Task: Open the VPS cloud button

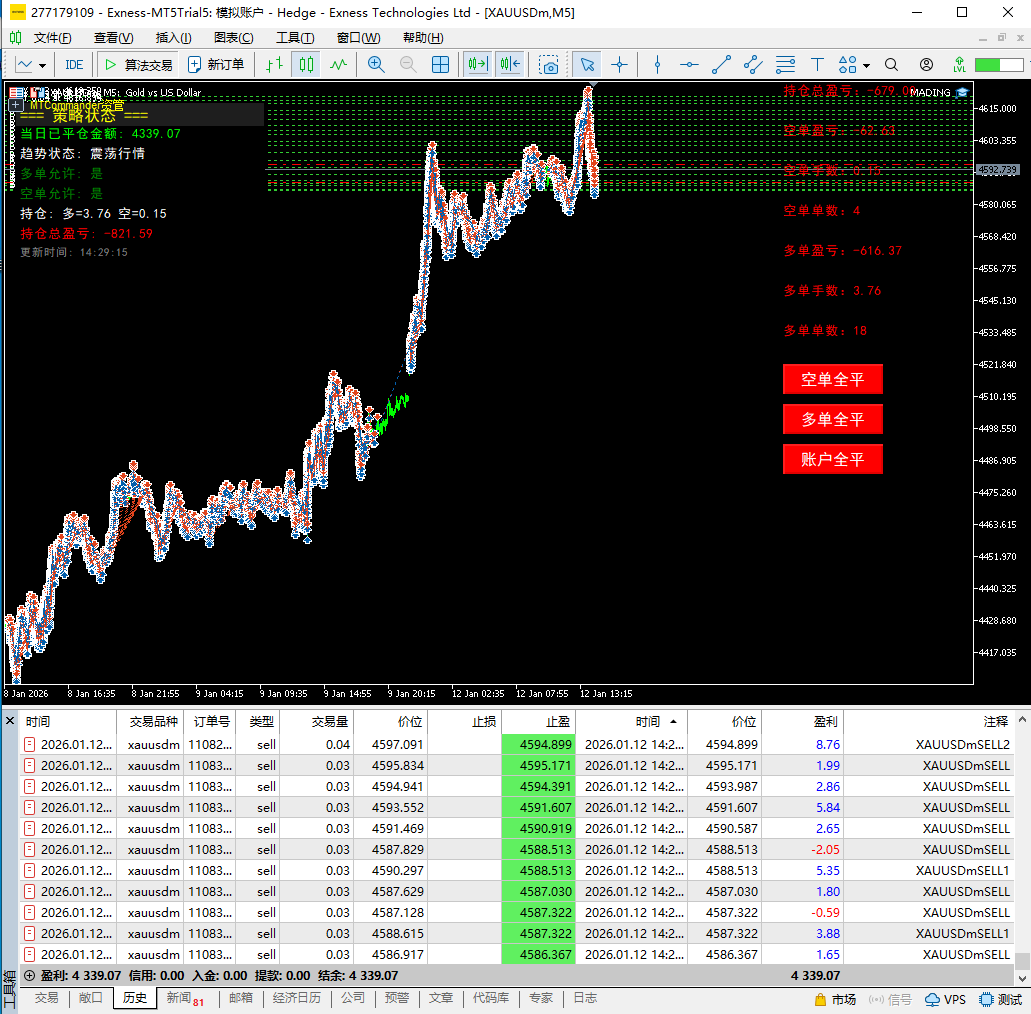Action: (946, 1000)
